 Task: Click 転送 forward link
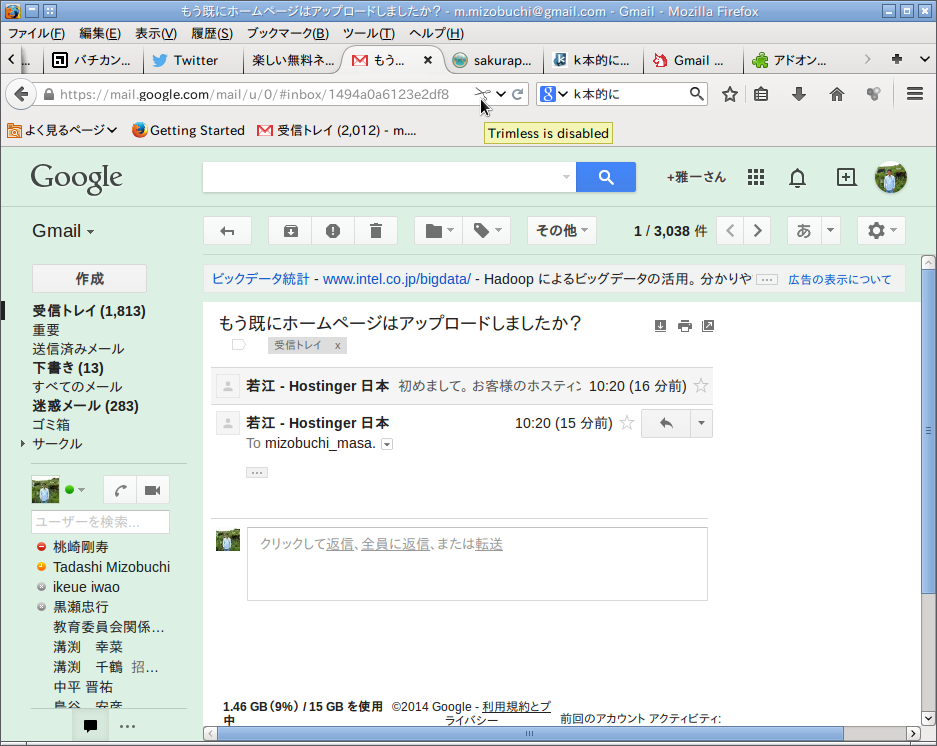click(489, 544)
